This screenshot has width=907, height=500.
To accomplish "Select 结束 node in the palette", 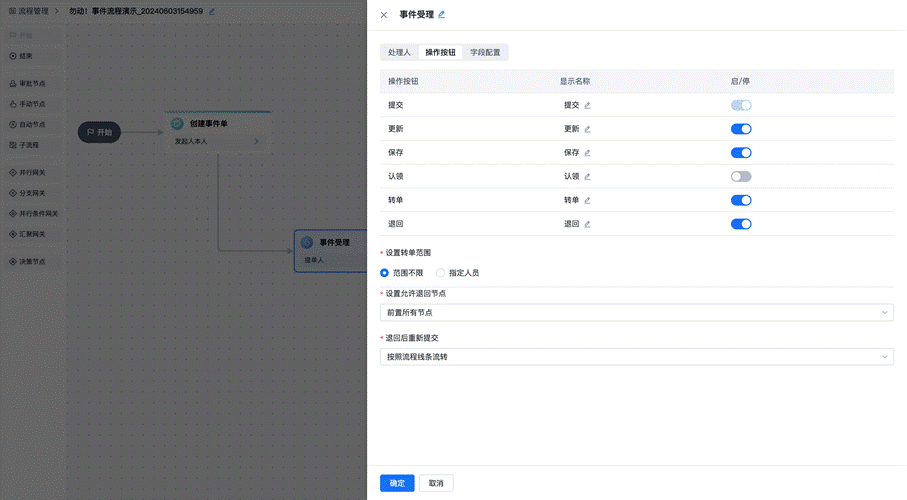I will tap(21, 56).
